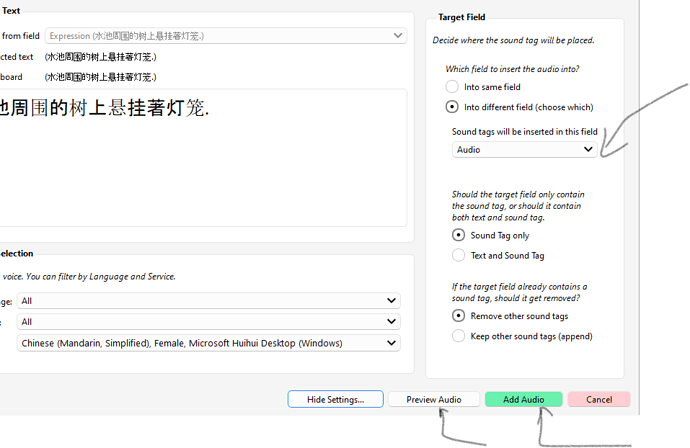Open the Audio target field dropdown
Screen dimensions: 690x448
pos(524,149)
